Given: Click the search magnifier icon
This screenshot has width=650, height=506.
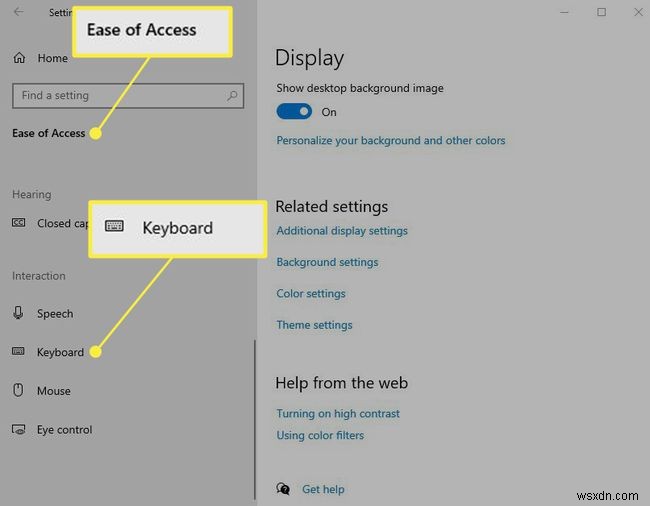Looking at the screenshot, I should coord(232,96).
